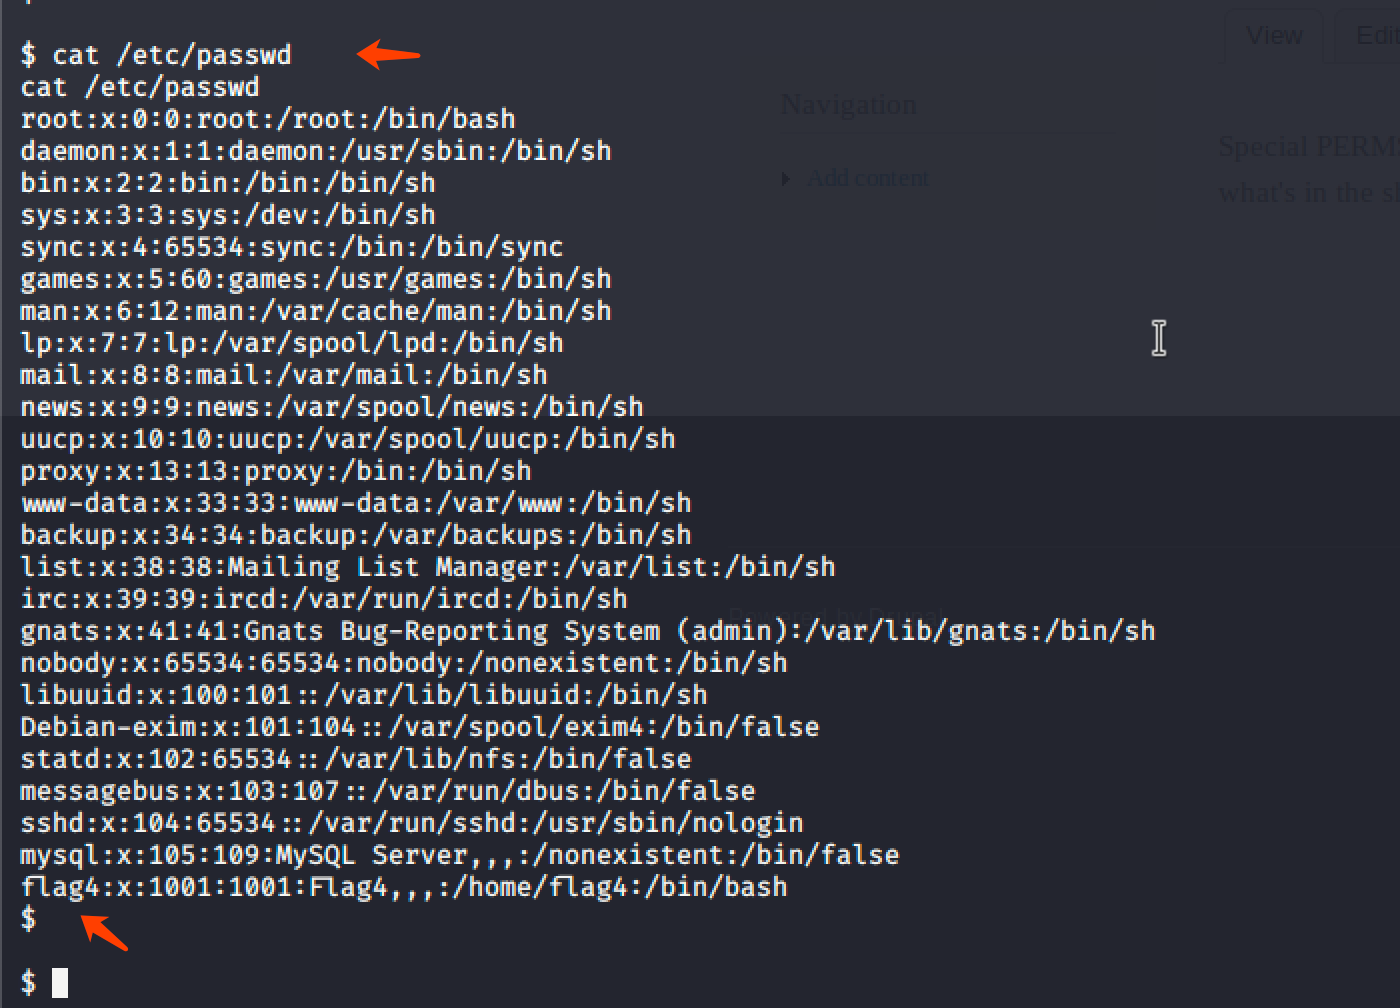Click the games account entry line
The width and height of the screenshot is (1400, 1008).
[316, 279]
